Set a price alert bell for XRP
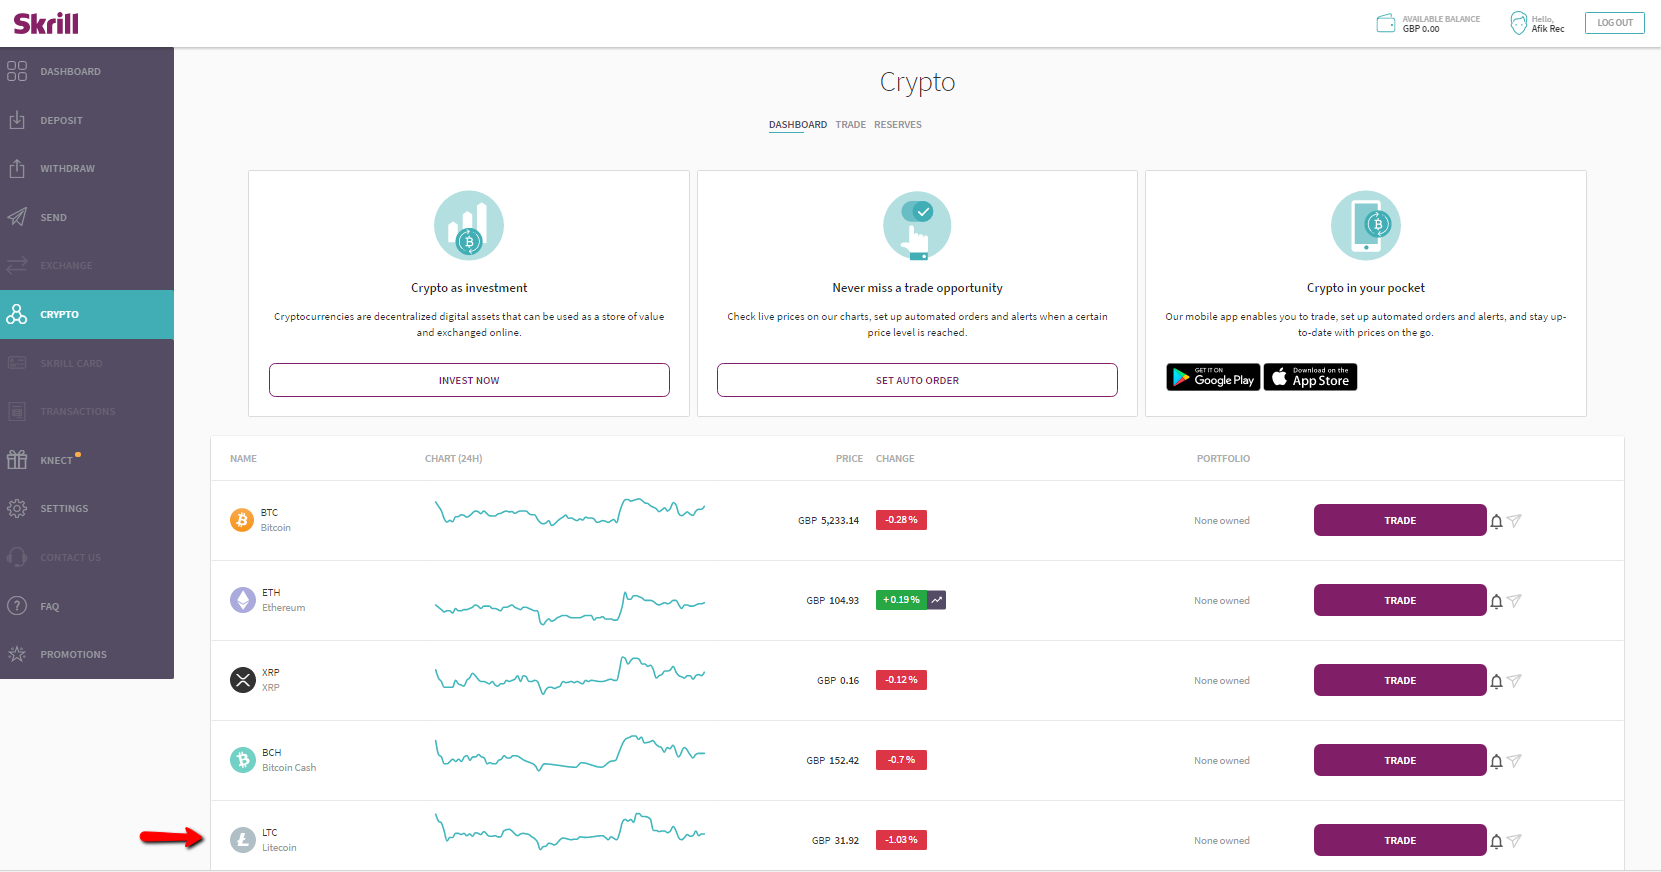This screenshot has height=872, width=1661. (1496, 681)
